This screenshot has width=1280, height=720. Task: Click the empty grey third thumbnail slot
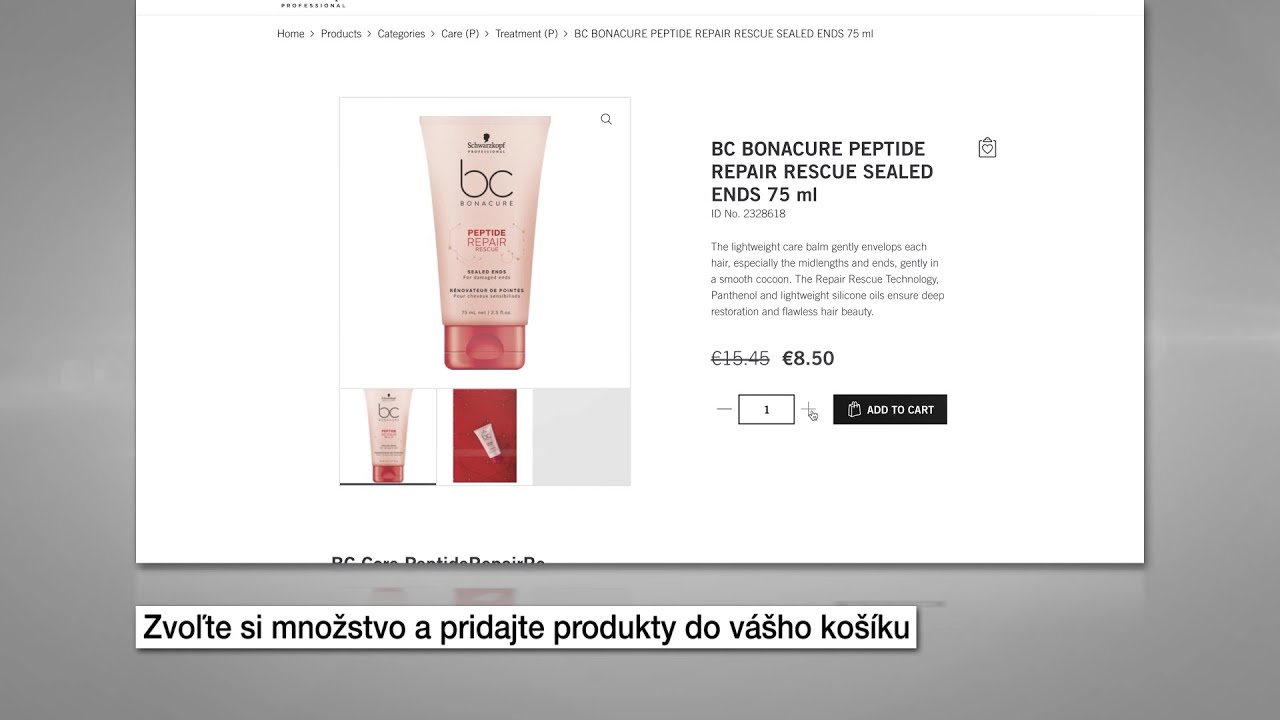click(582, 436)
